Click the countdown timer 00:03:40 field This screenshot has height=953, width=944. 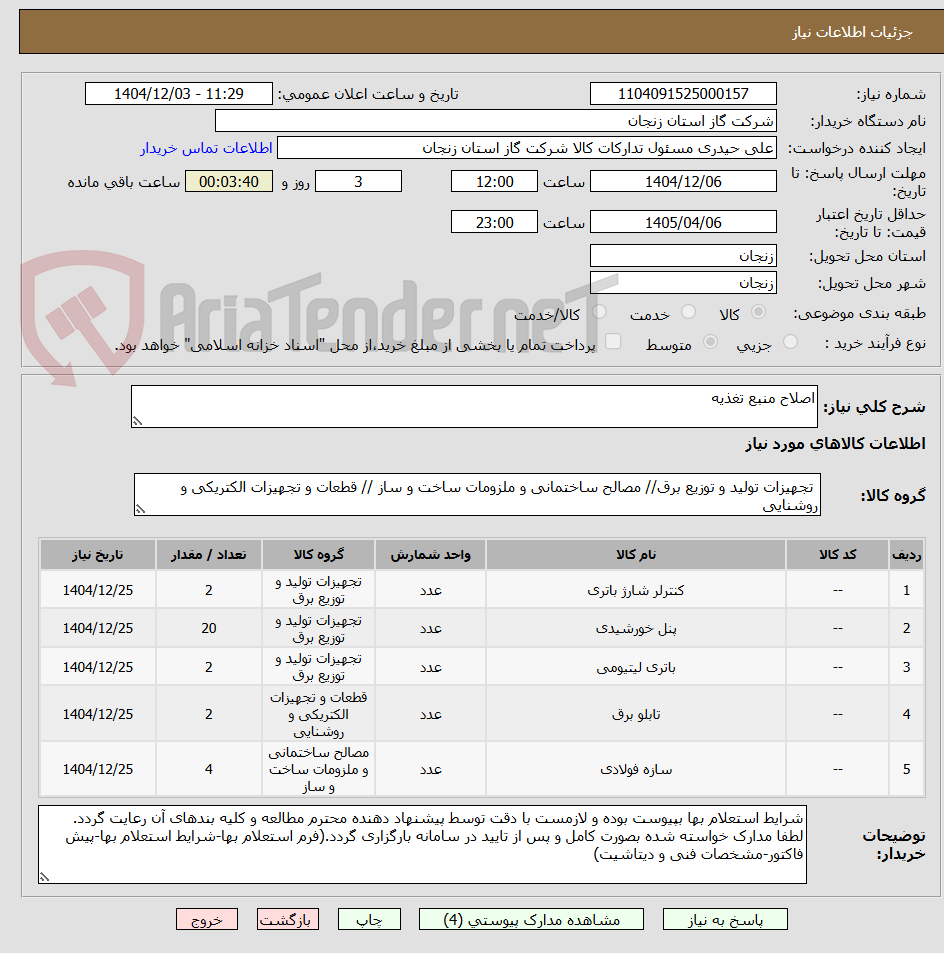229,181
